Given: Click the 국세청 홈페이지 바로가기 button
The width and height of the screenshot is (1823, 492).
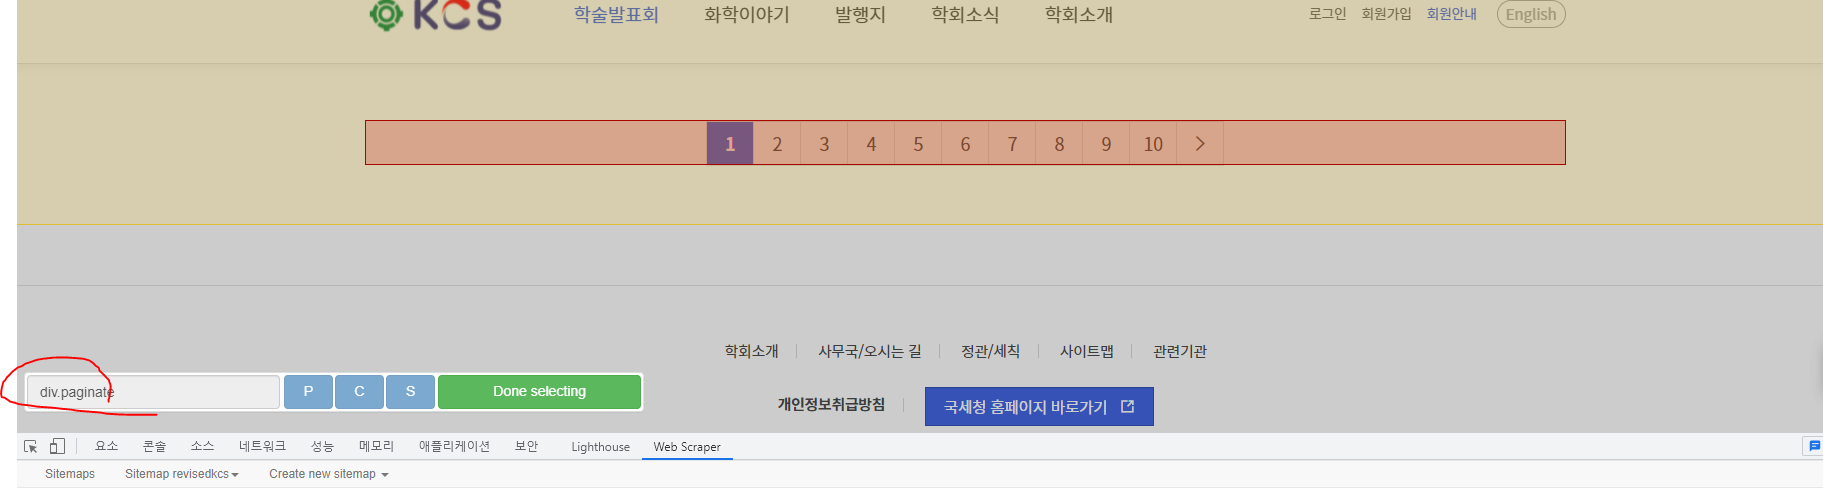Looking at the screenshot, I should pos(1038,407).
